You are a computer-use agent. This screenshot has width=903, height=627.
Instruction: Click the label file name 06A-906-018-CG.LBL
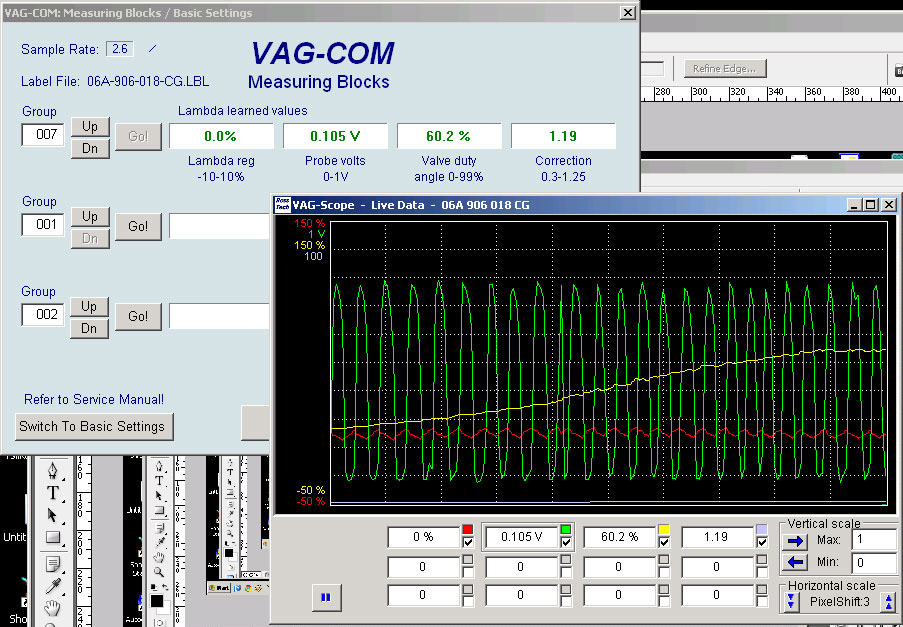coord(148,81)
